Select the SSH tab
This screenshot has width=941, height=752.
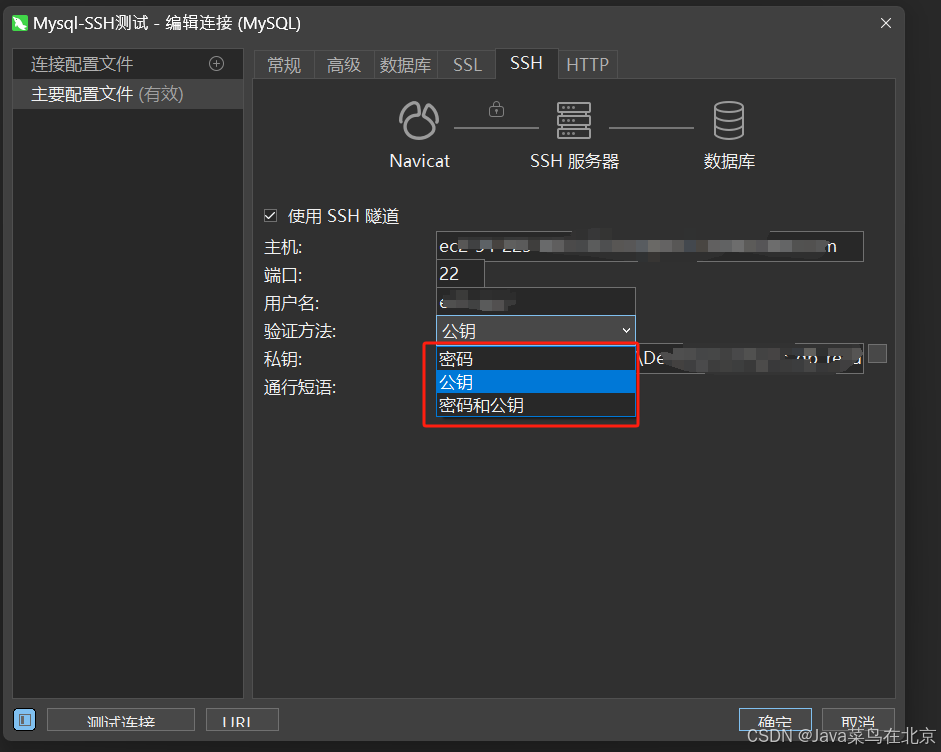coord(526,63)
